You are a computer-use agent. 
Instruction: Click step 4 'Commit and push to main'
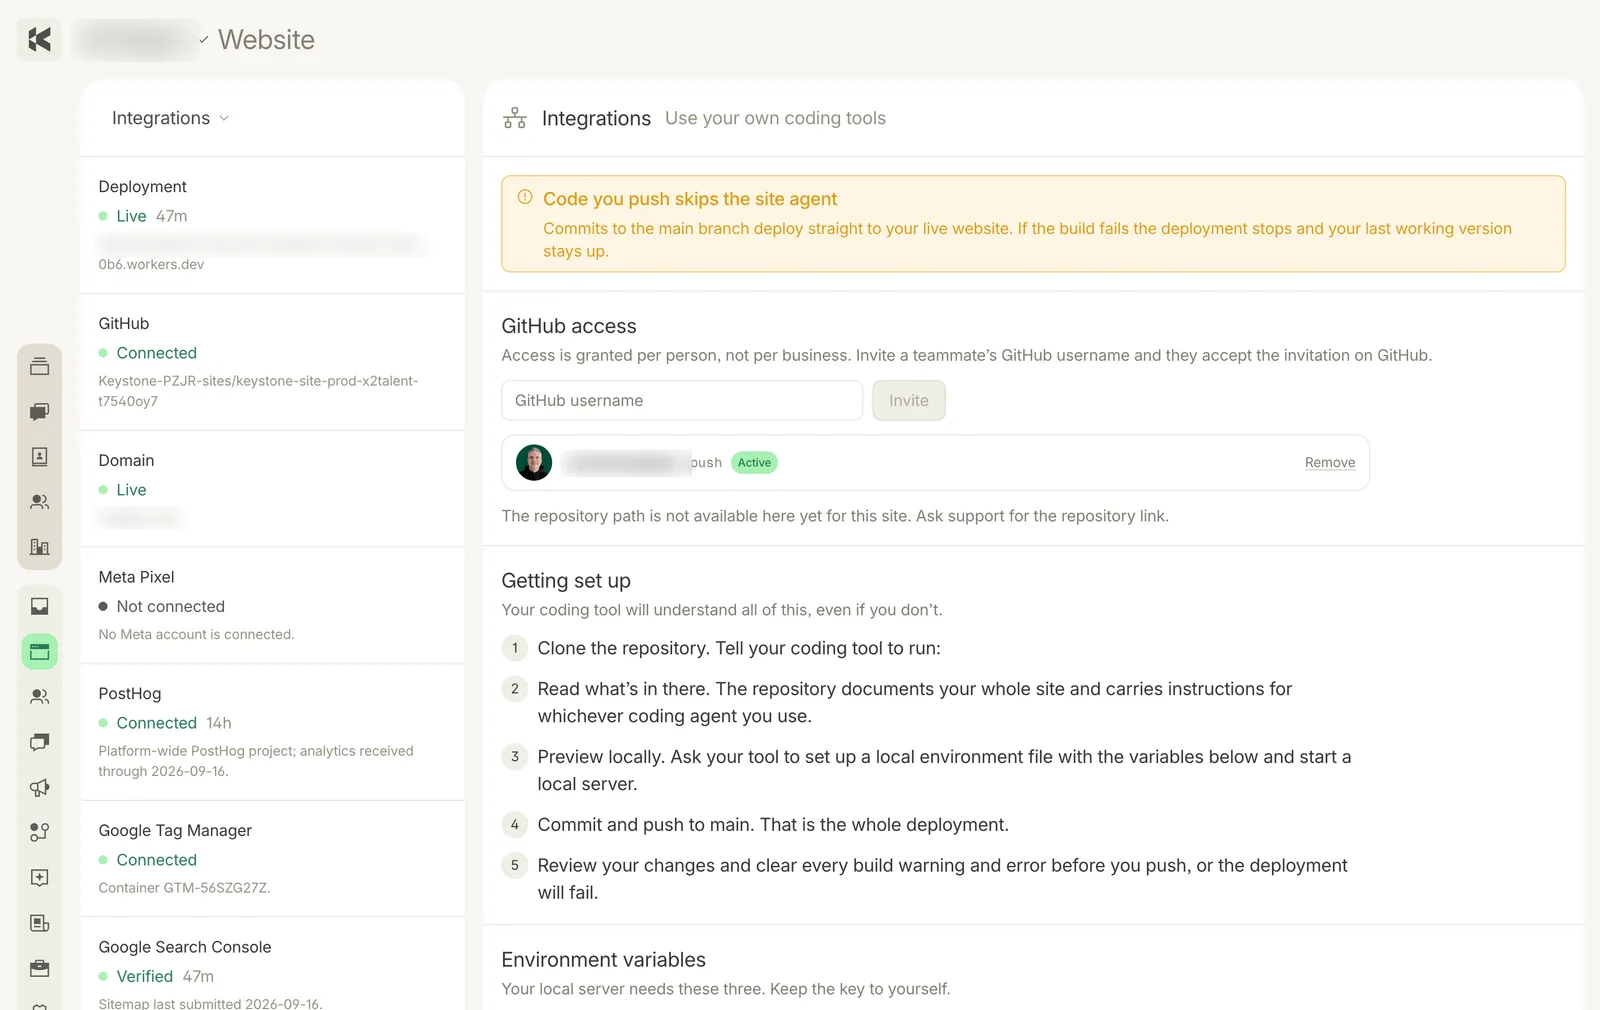(773, 825)
